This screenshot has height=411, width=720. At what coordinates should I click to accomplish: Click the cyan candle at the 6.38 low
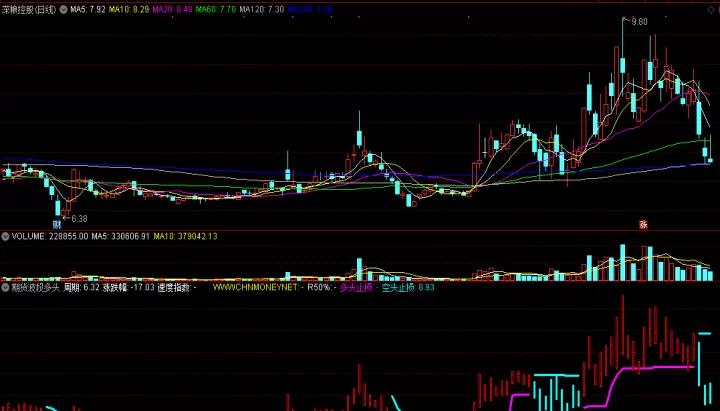point(58,208)
